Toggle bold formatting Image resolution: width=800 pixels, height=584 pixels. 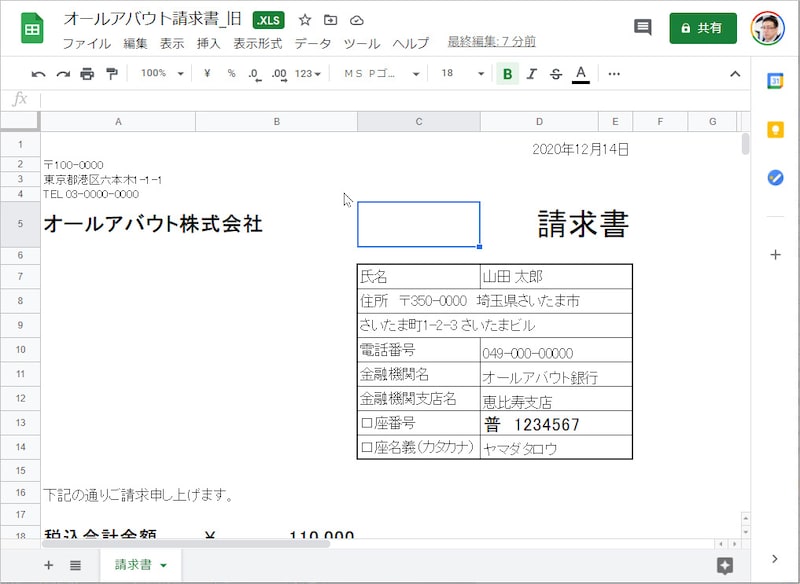click(x=508, y=74)
